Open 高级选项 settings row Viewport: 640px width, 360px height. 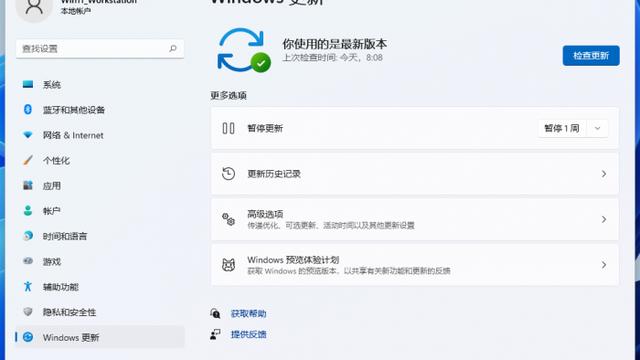click(415, 220)
